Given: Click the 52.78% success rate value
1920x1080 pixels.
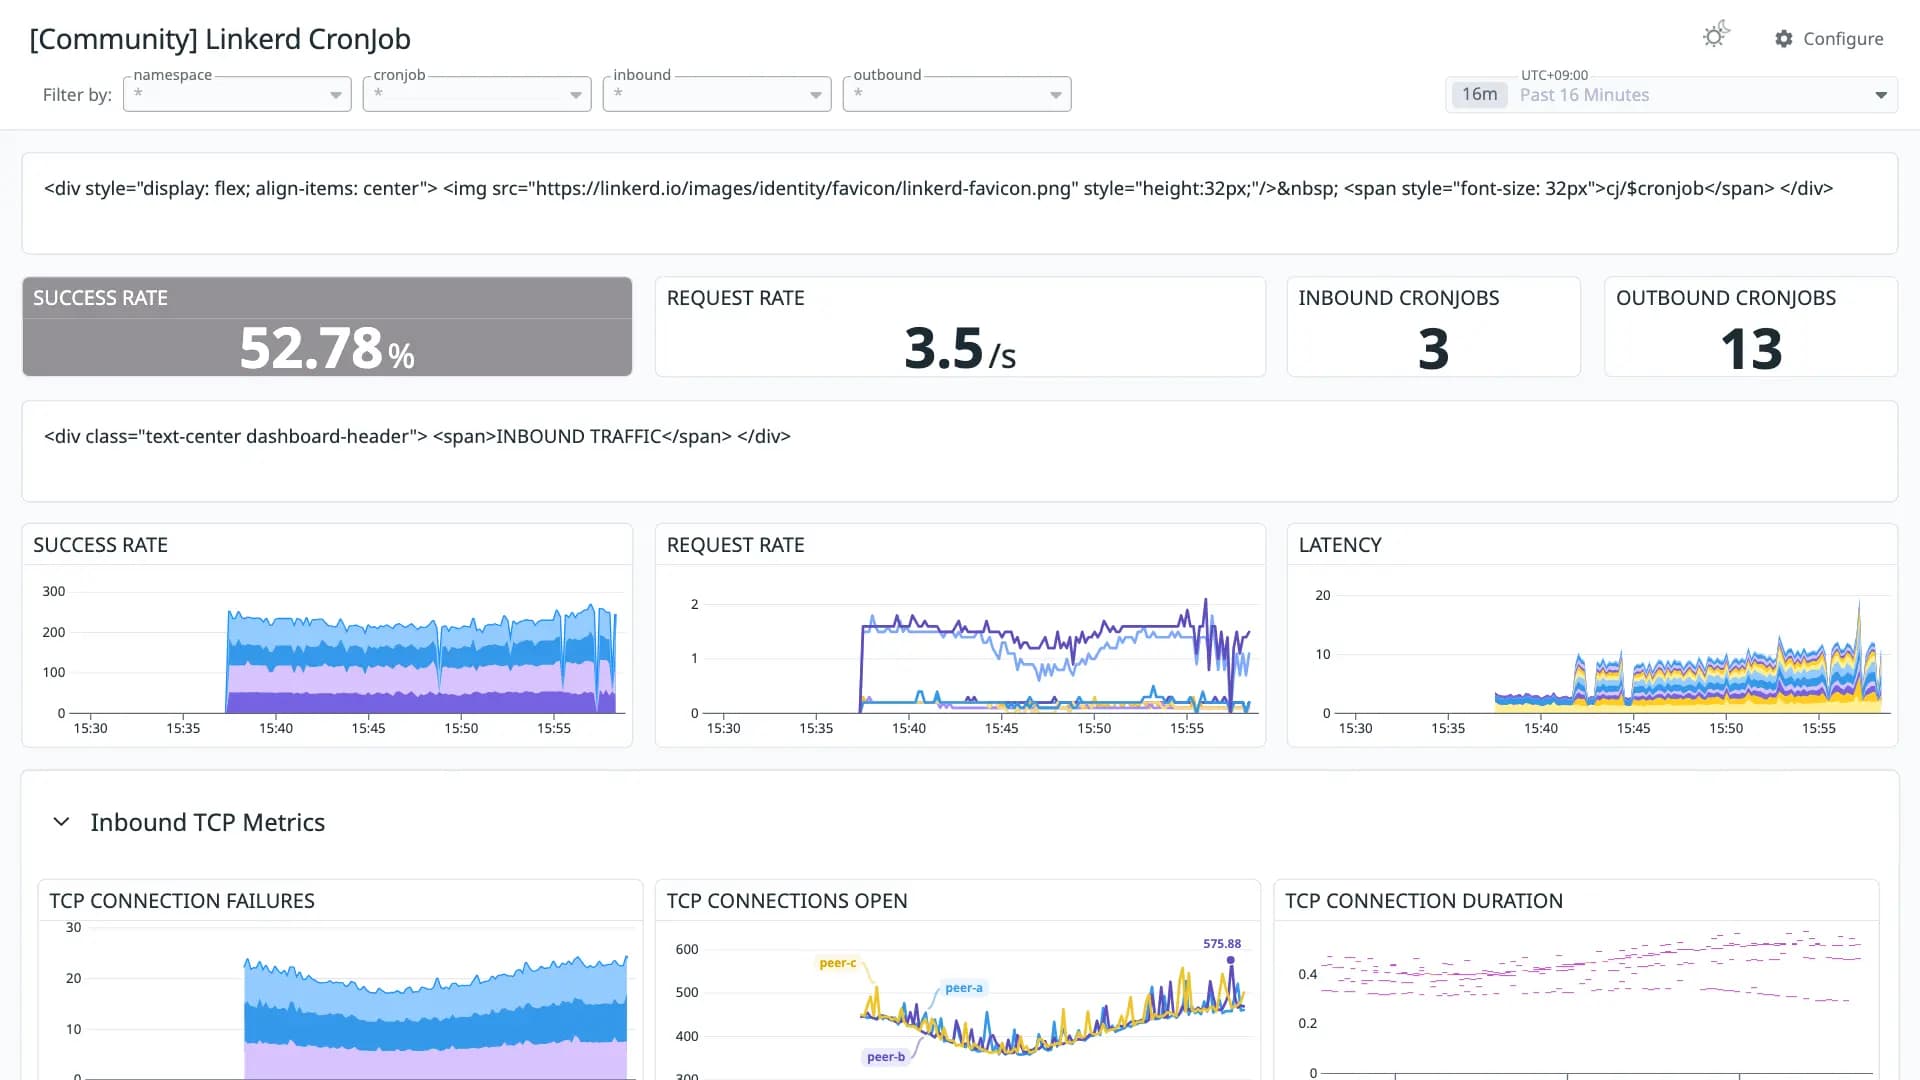Looking at the screenshot, I should click(x=327, y=348).
